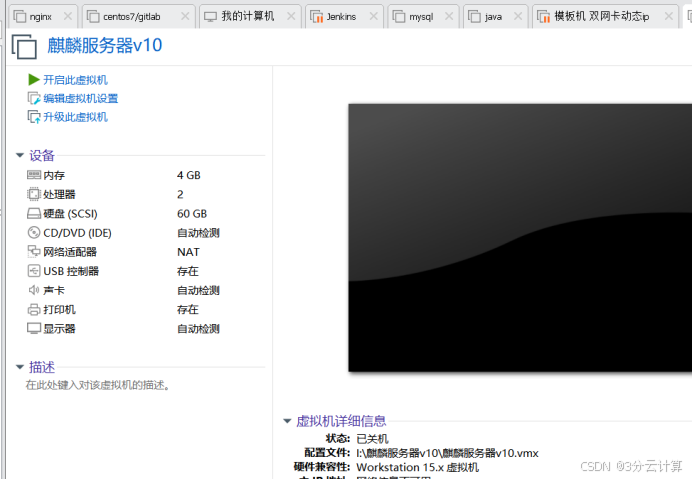Select the 声卡 device label
This screenshot has height=480, width=692.
click(x=54, y=290)
